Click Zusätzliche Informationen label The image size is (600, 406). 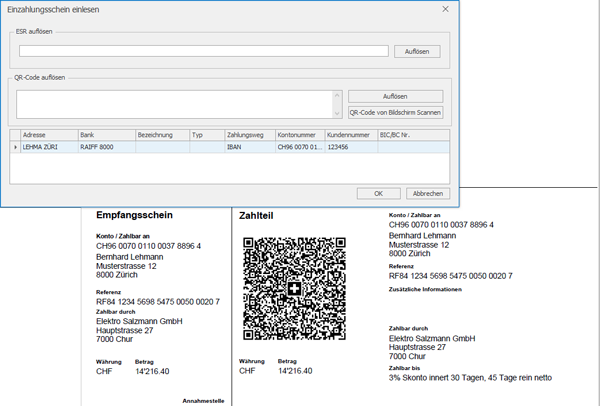point(425,289)
